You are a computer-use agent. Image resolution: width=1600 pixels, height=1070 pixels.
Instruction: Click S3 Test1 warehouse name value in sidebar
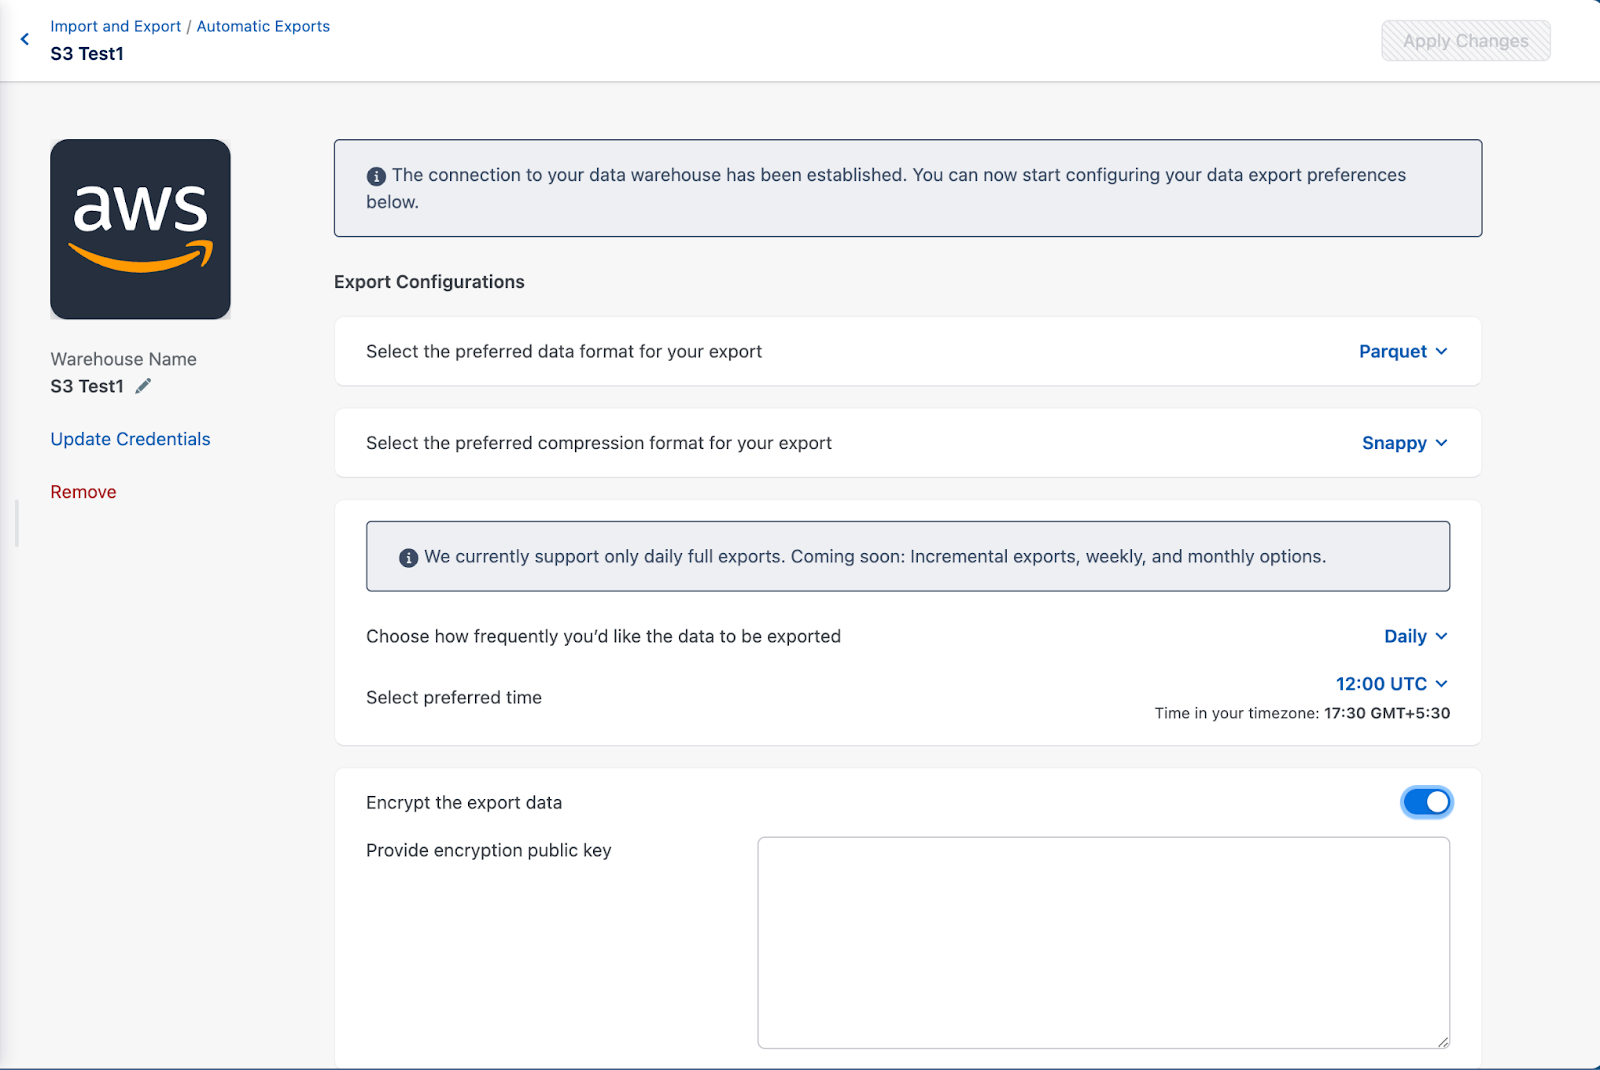[87, 386]
